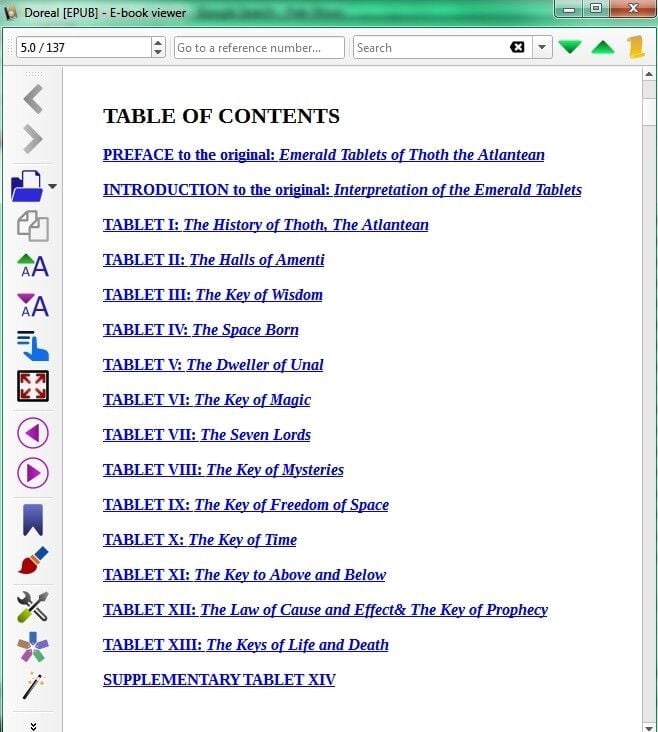Click the yellow scroll reference mode icon

tap(636, 47)
